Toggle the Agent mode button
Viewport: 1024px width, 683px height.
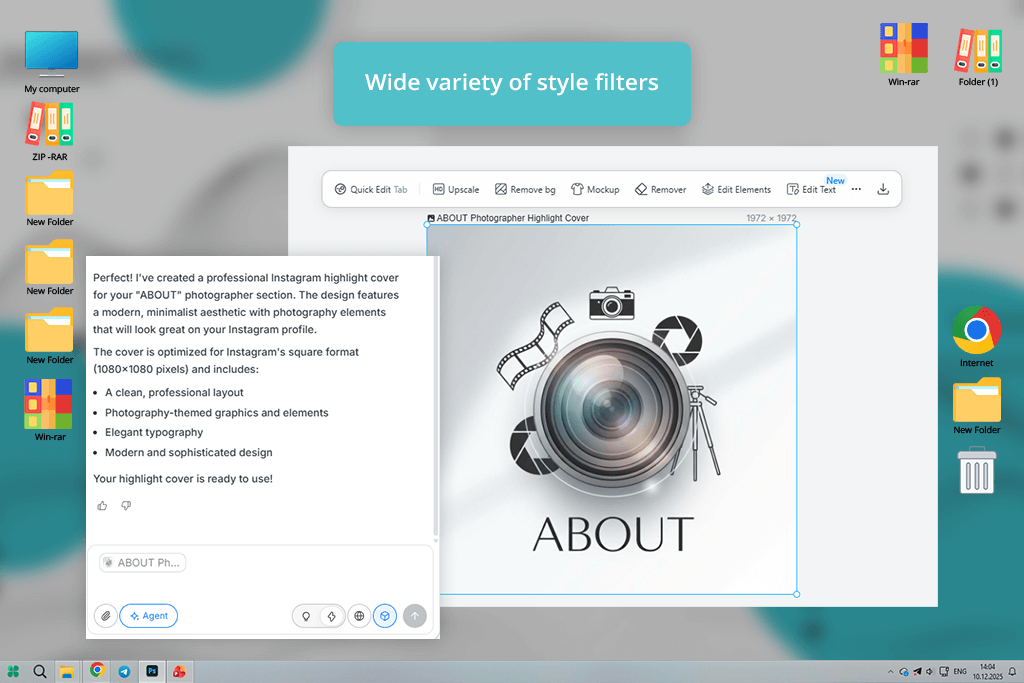[149, 616]
